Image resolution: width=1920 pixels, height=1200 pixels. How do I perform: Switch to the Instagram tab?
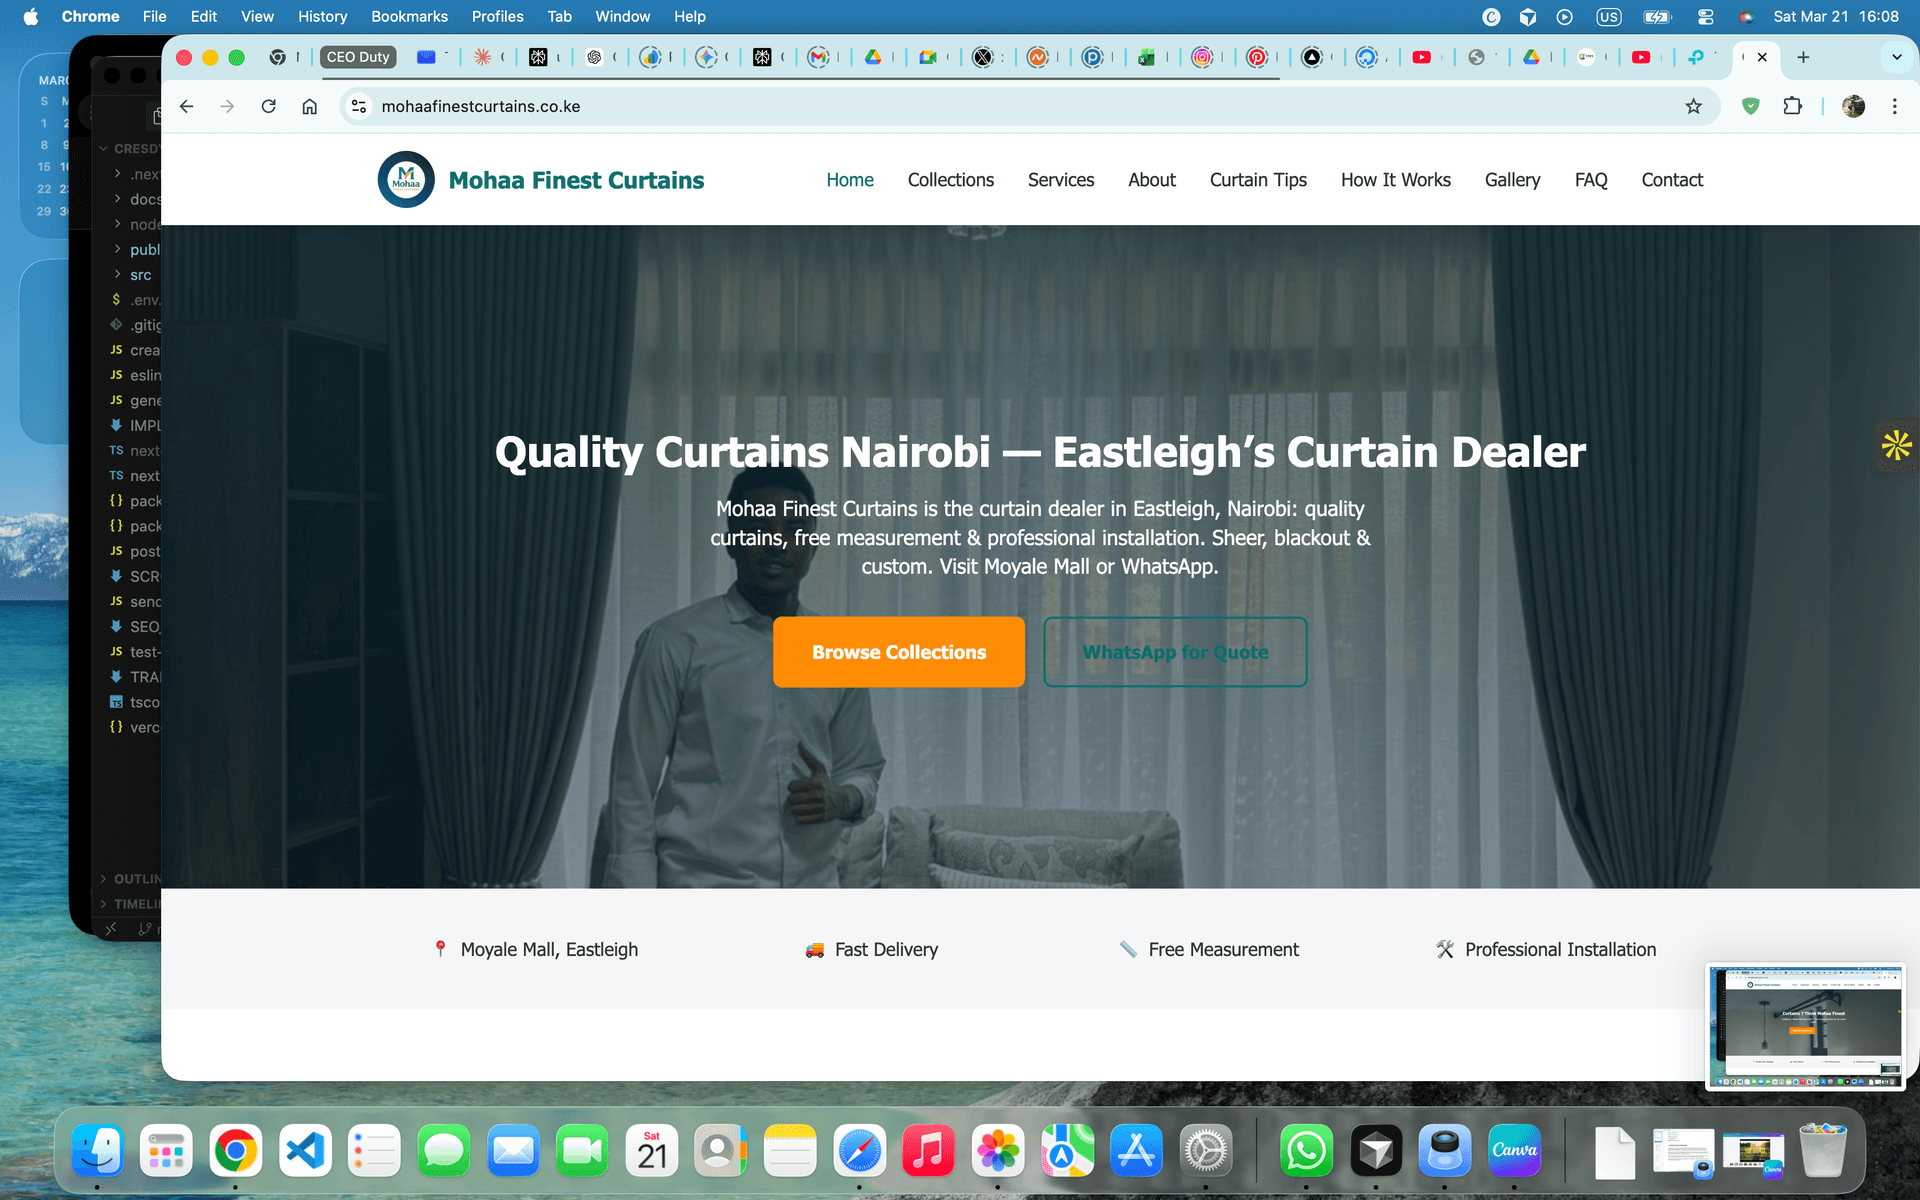tap(1202, 57)
